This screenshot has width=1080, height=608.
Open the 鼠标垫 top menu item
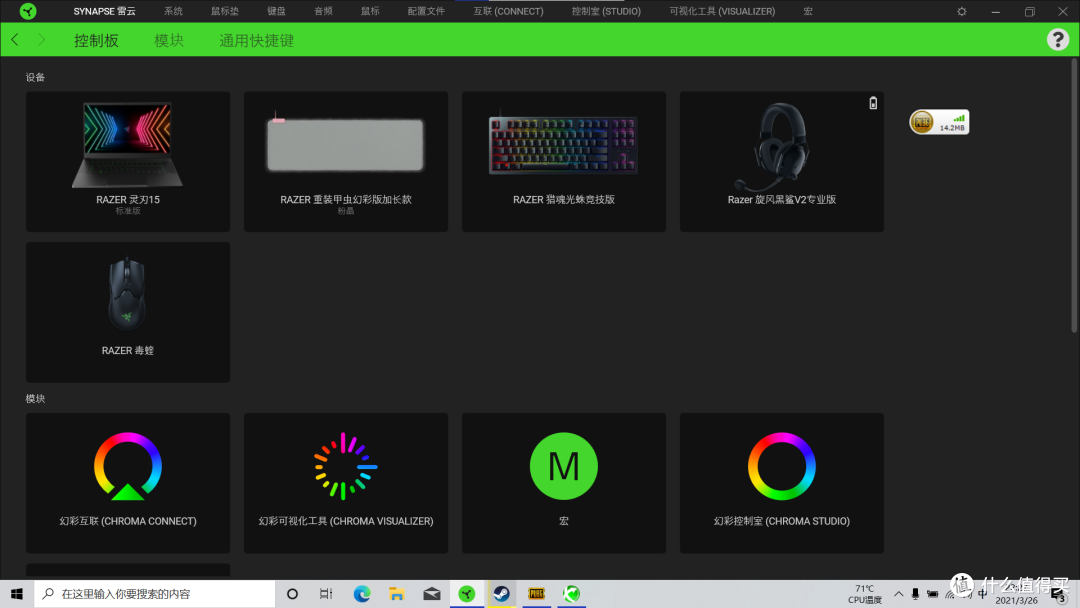click(225, 11)
